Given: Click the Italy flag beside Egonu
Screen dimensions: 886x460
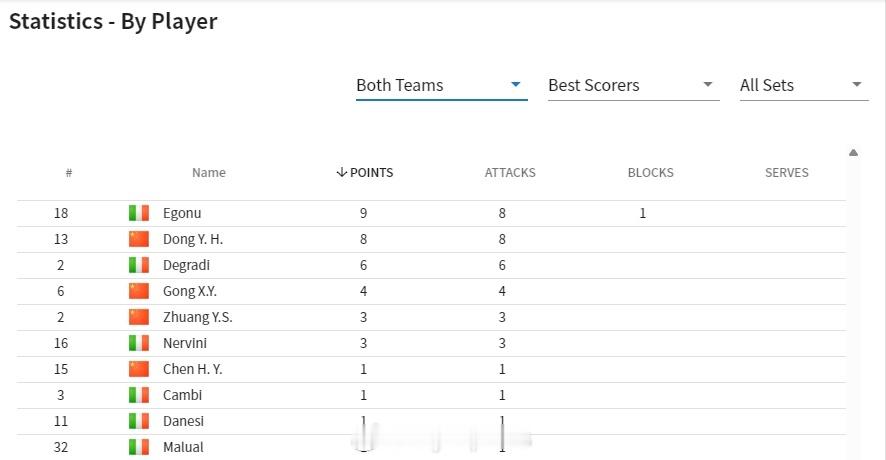Looking at the screenshot, I should pyautogui.click(x=139, y=213).
